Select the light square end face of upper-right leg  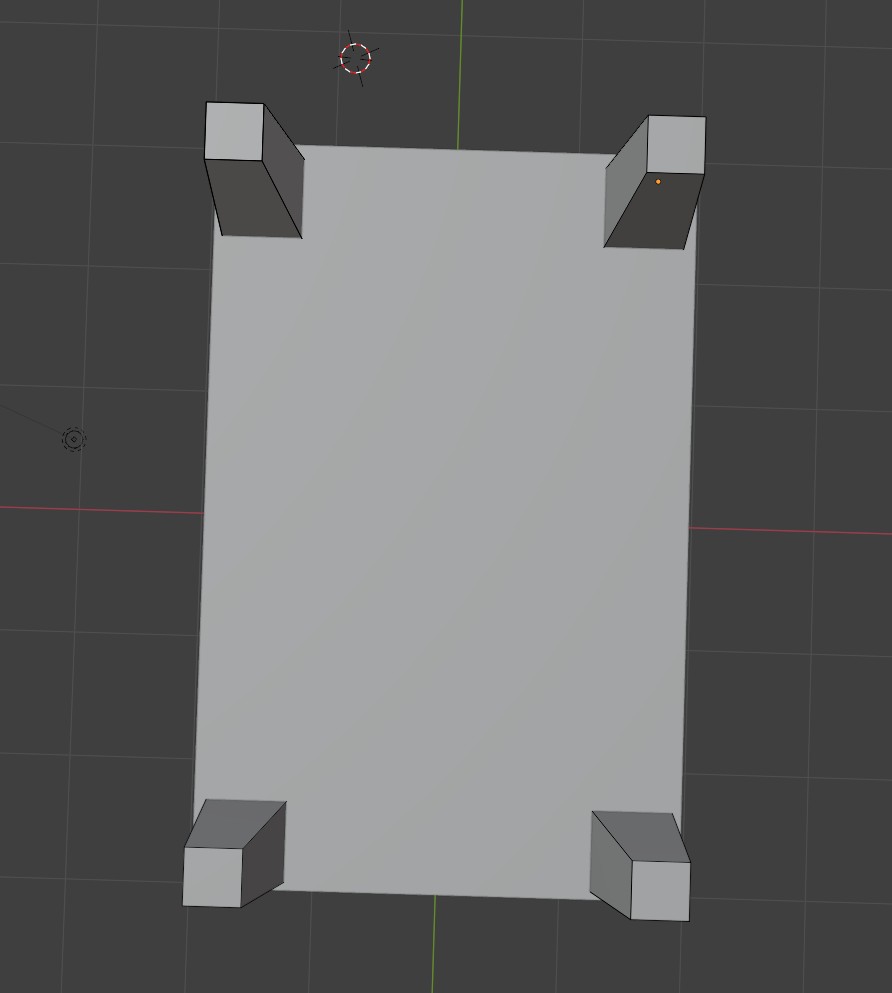tap(676, 145)
